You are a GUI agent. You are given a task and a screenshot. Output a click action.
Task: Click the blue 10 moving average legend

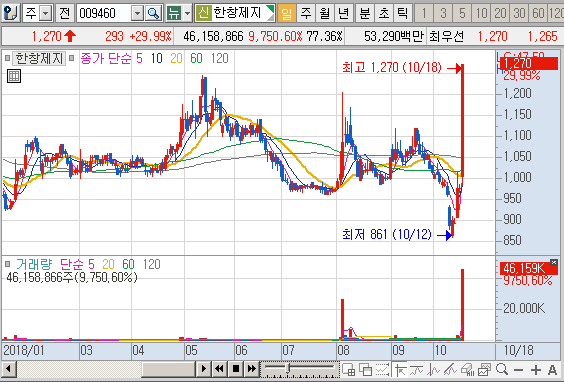click(x=157, y=58)
